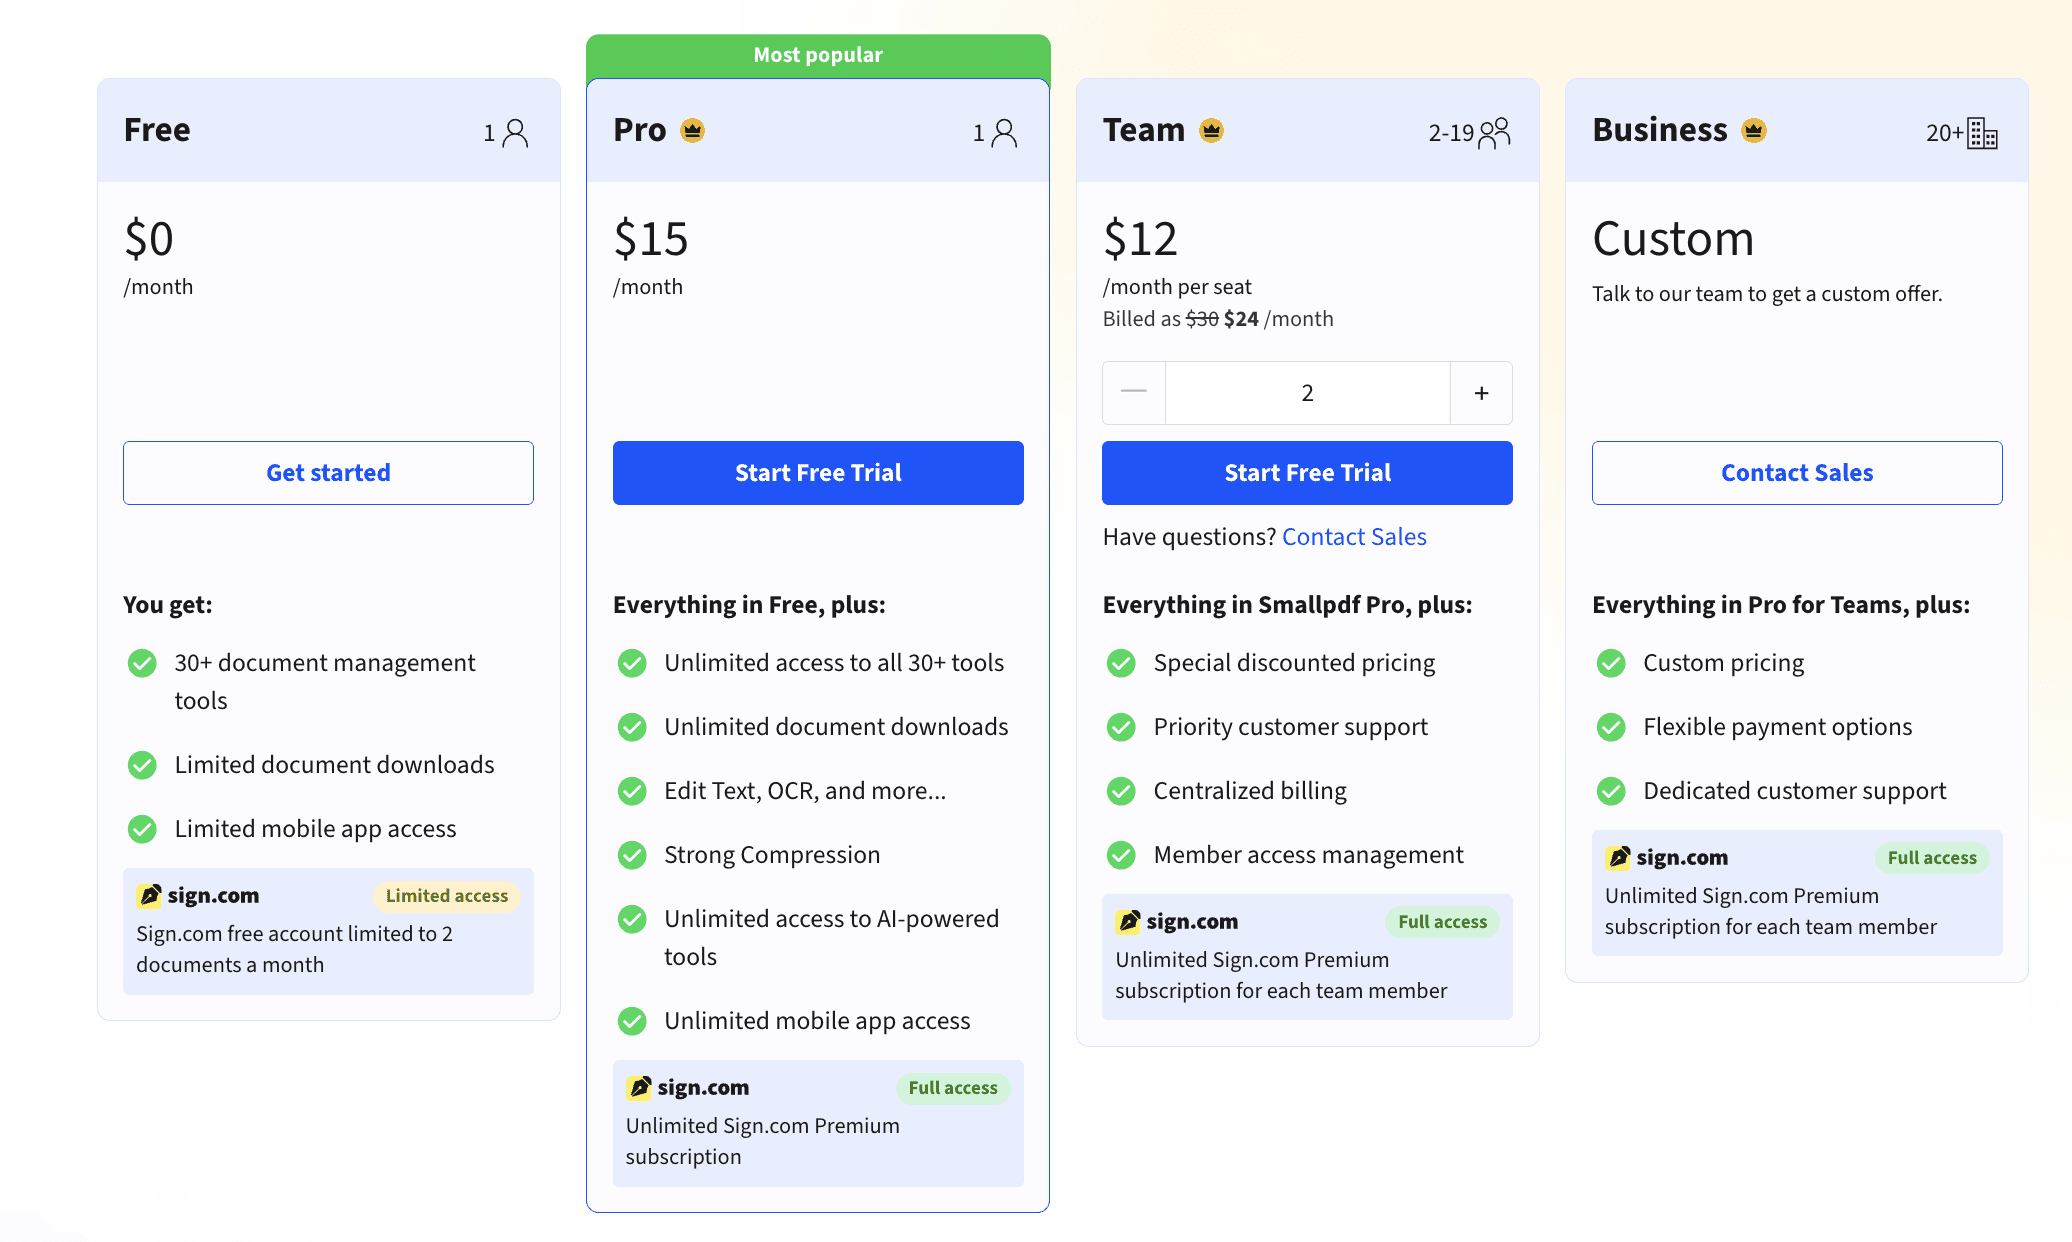Click the crown icon next to Pro

pos(691,130)
